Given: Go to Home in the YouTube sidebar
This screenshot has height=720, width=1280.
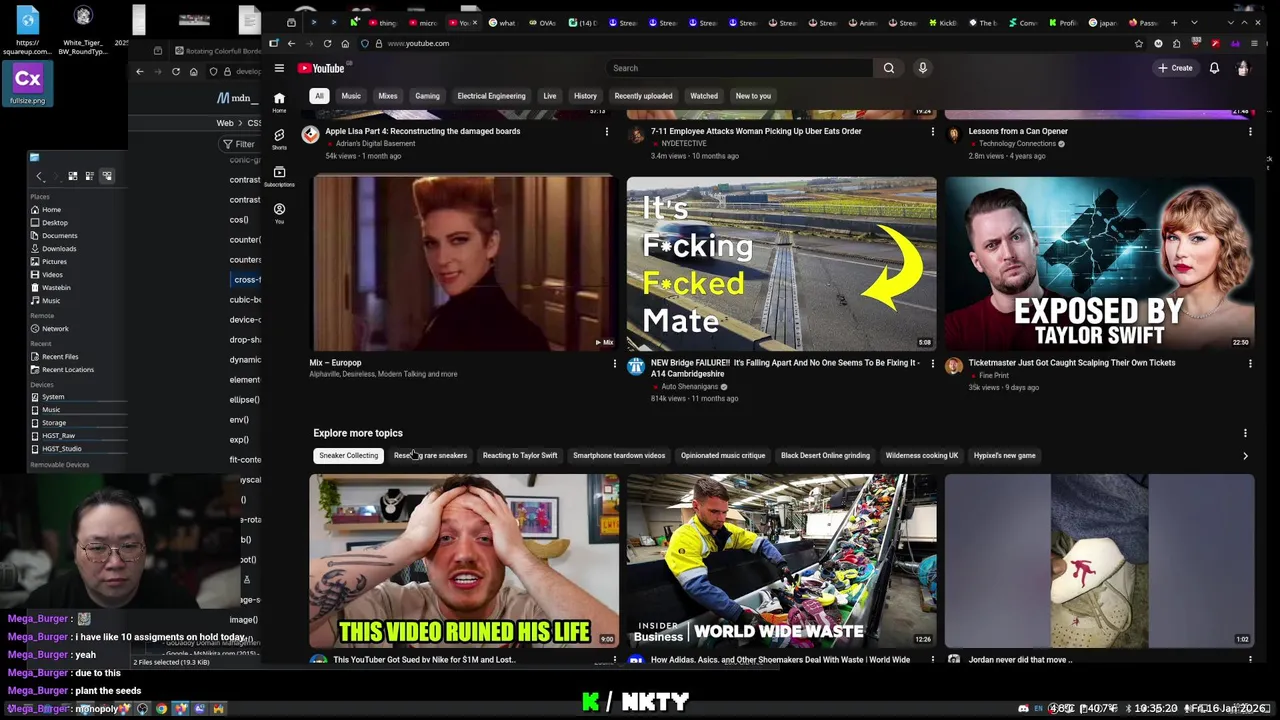Looking at the screenshot, I should coord(279,102).
